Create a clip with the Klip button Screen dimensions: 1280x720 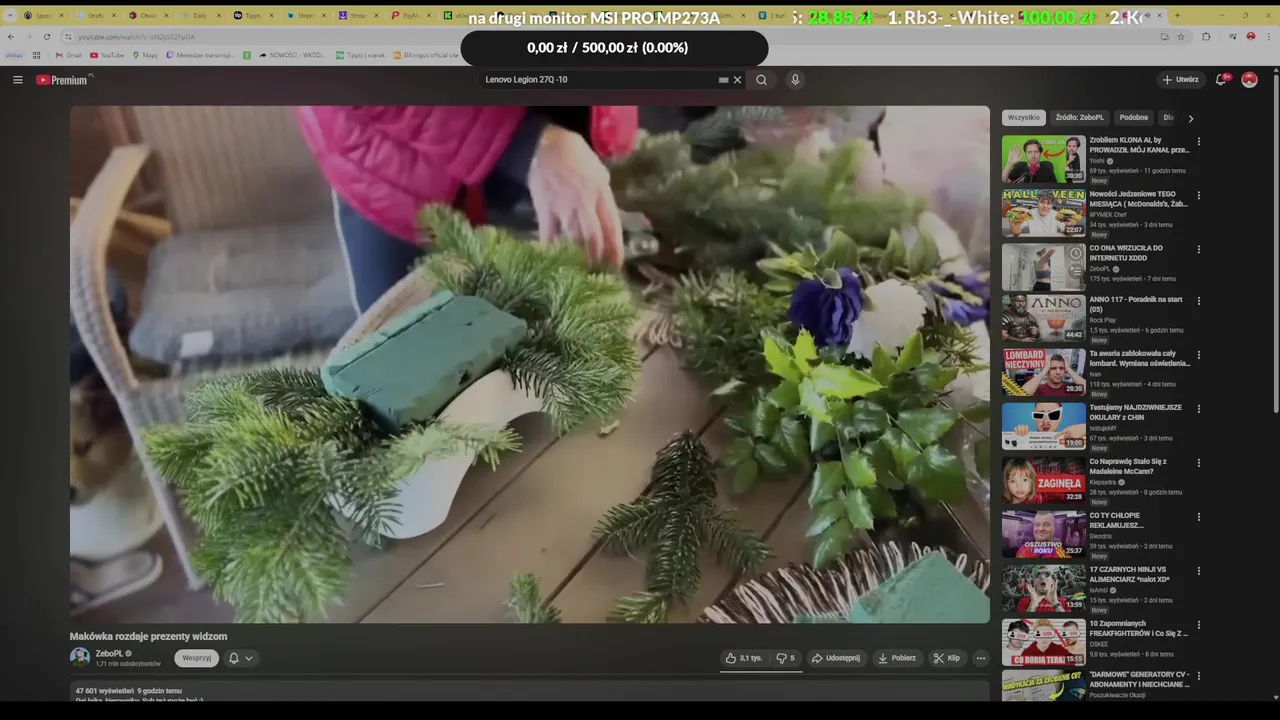click(946, 658)
